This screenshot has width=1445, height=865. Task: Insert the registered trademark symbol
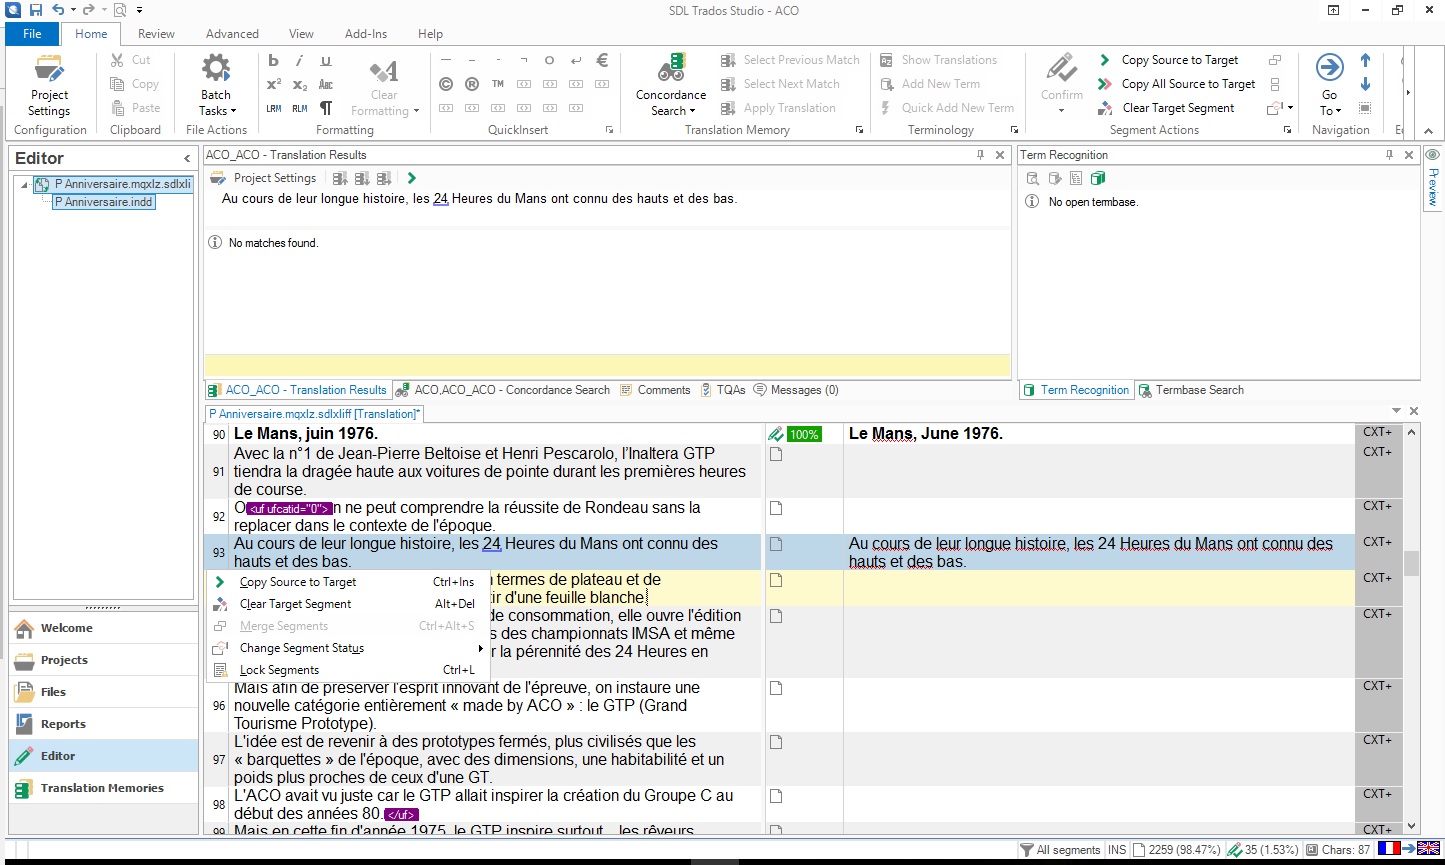point(472,84)
